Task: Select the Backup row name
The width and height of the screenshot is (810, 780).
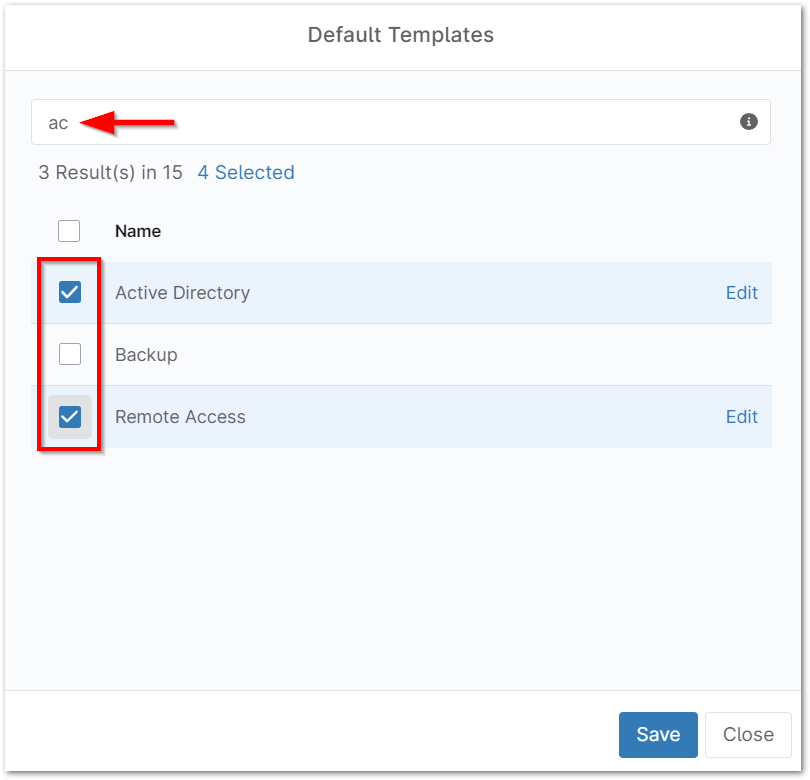Action: click(x=146, y=355)
